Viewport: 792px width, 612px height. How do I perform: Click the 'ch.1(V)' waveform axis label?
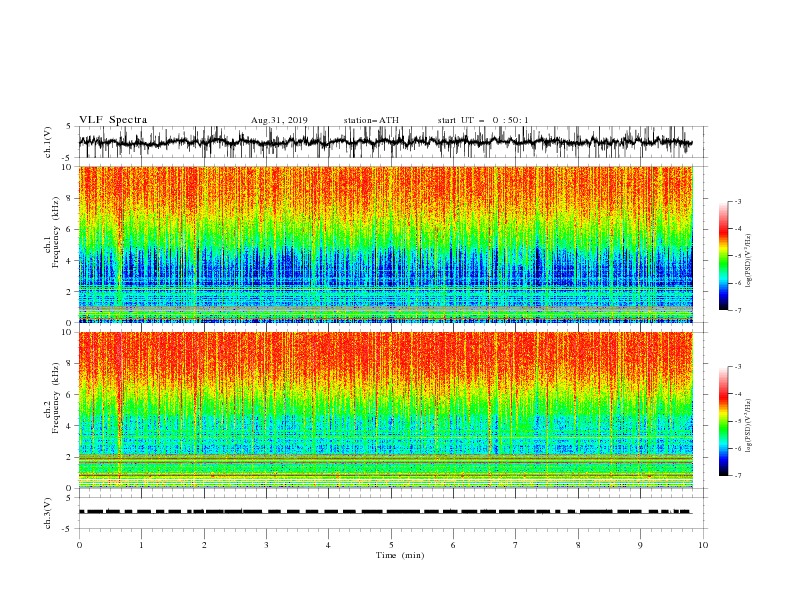[48, 142]
